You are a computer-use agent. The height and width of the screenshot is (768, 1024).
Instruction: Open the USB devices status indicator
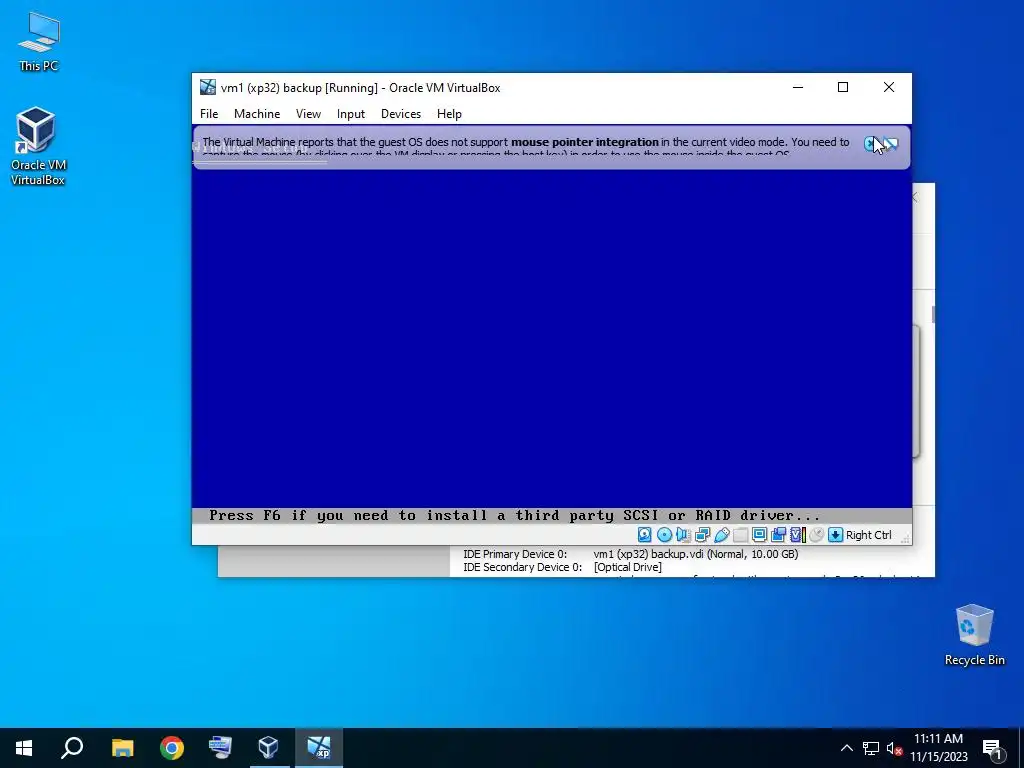(x=722, y=535)
